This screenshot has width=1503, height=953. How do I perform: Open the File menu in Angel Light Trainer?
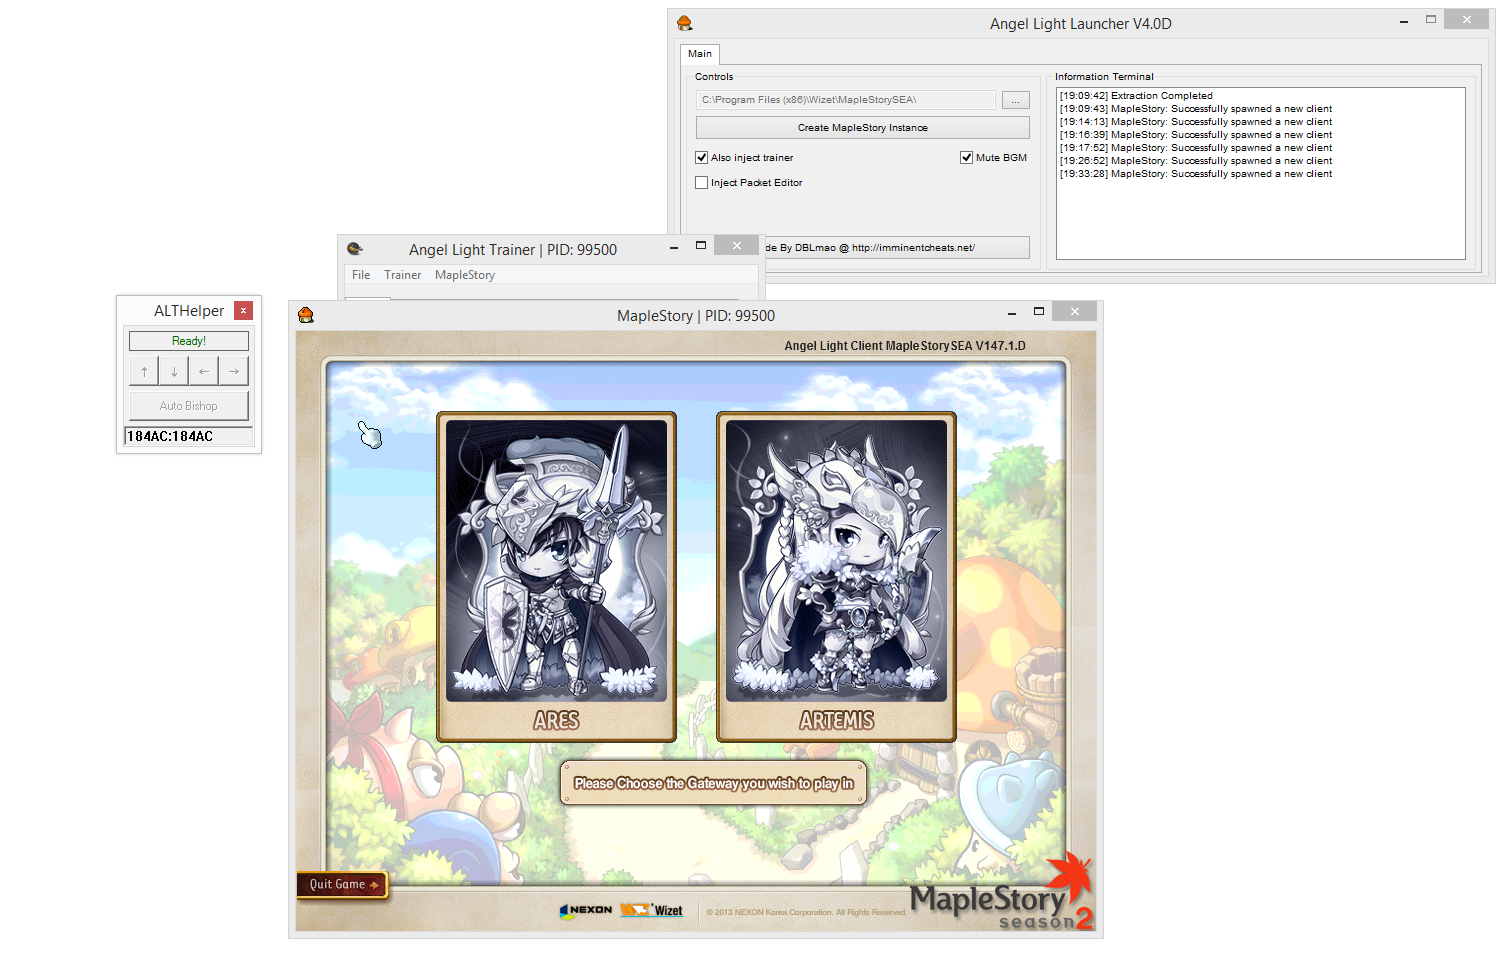tap(361, 275)
